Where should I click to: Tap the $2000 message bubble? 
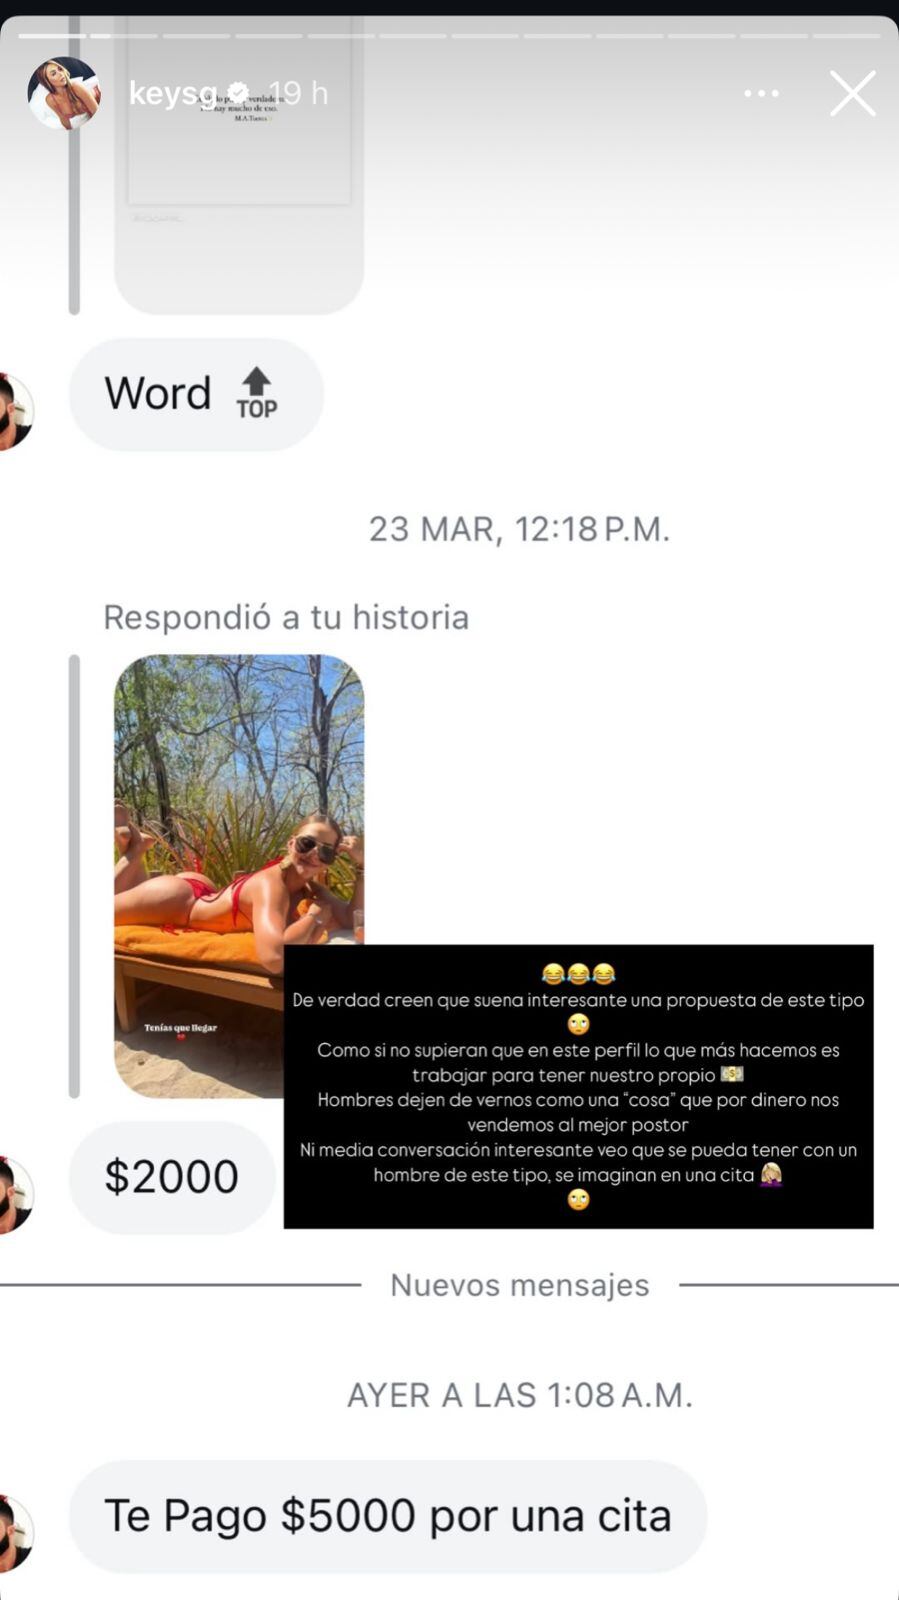pyautogui.click(x=172, y=1177)
